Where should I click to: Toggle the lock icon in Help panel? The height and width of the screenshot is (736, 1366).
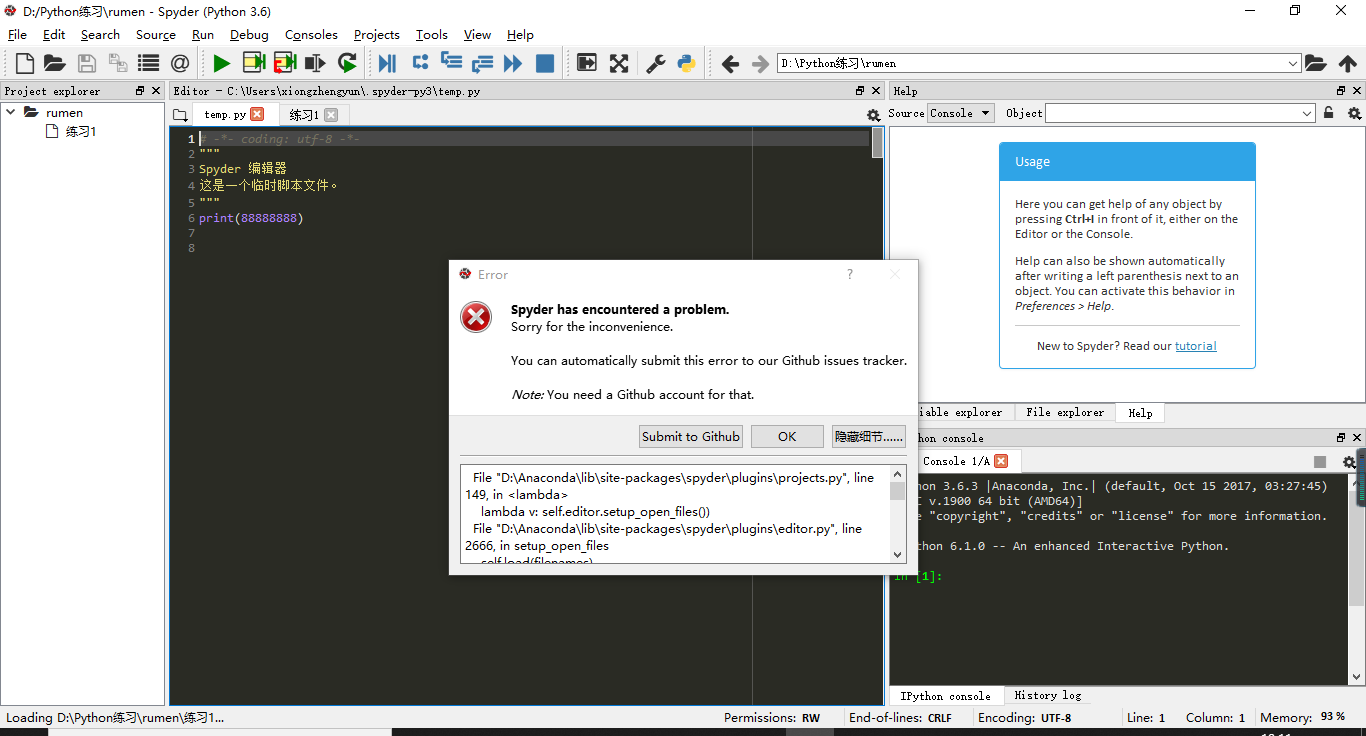click(1327, 113)
